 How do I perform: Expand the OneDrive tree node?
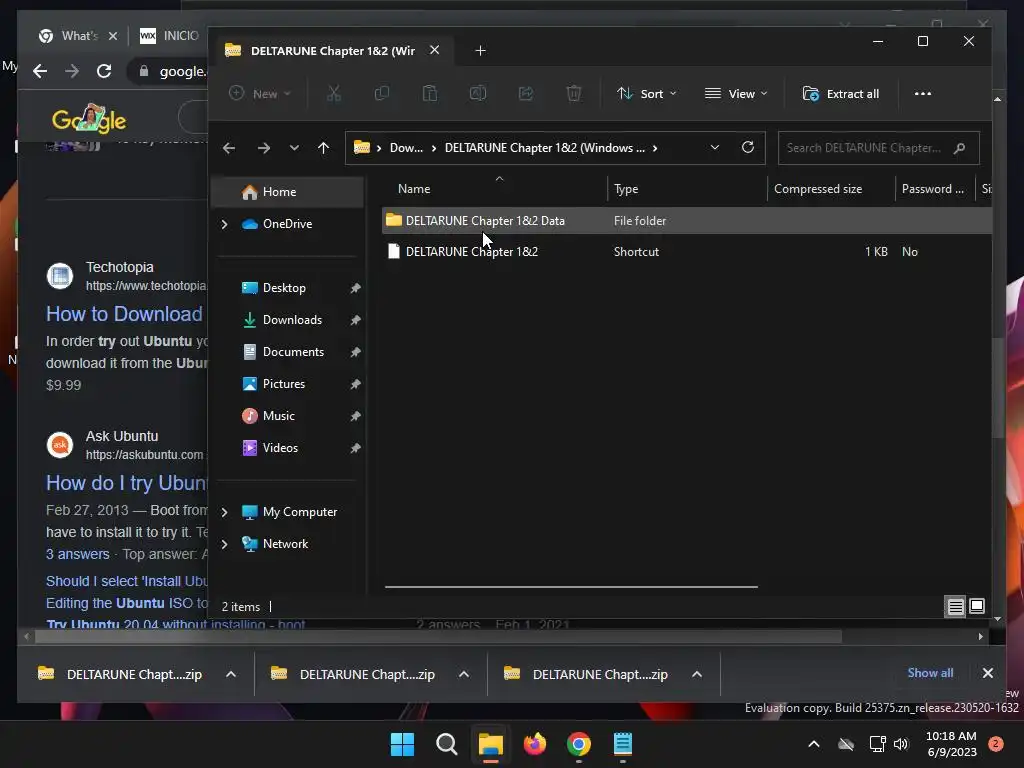(224, 224)
